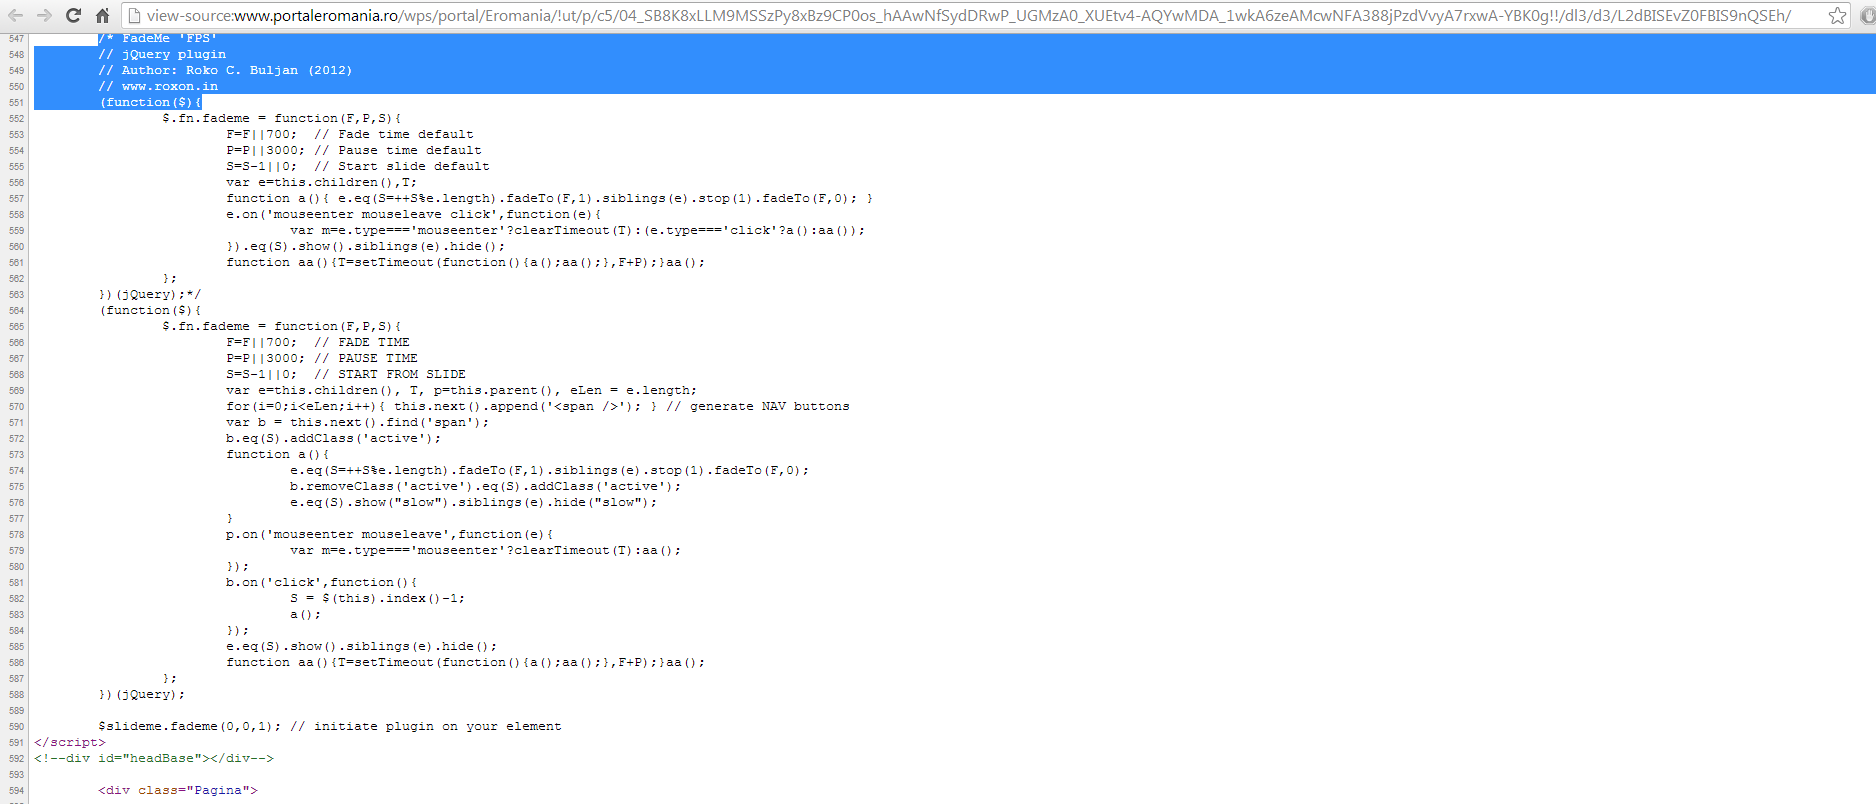Click '// START FROM SLIDE' comment line
Image resolution: width=1876 pixels, height=804 pixels.
click(390, 374)
